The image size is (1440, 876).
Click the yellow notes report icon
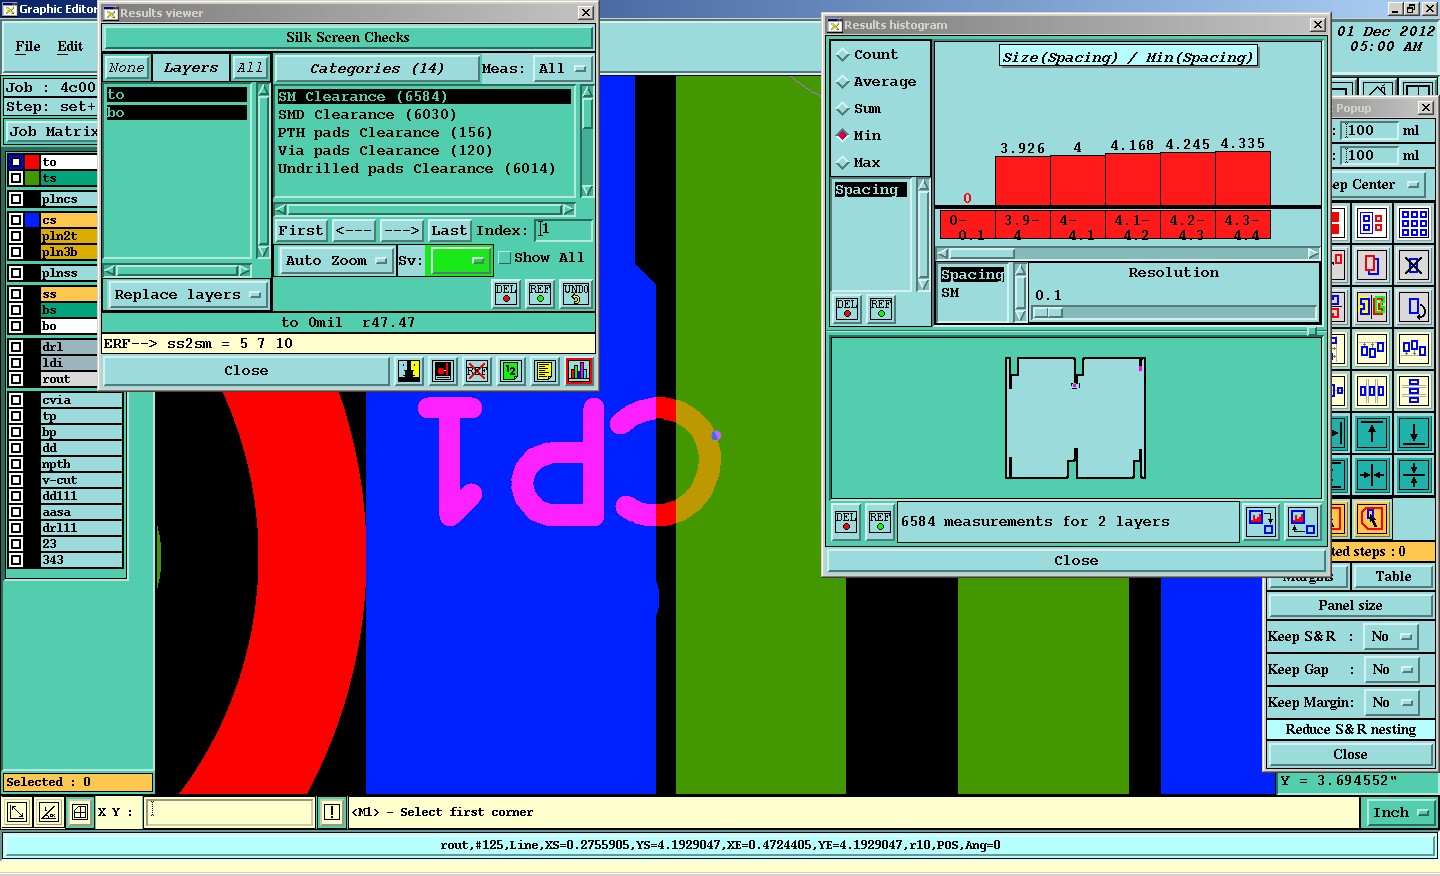(544, 371)
